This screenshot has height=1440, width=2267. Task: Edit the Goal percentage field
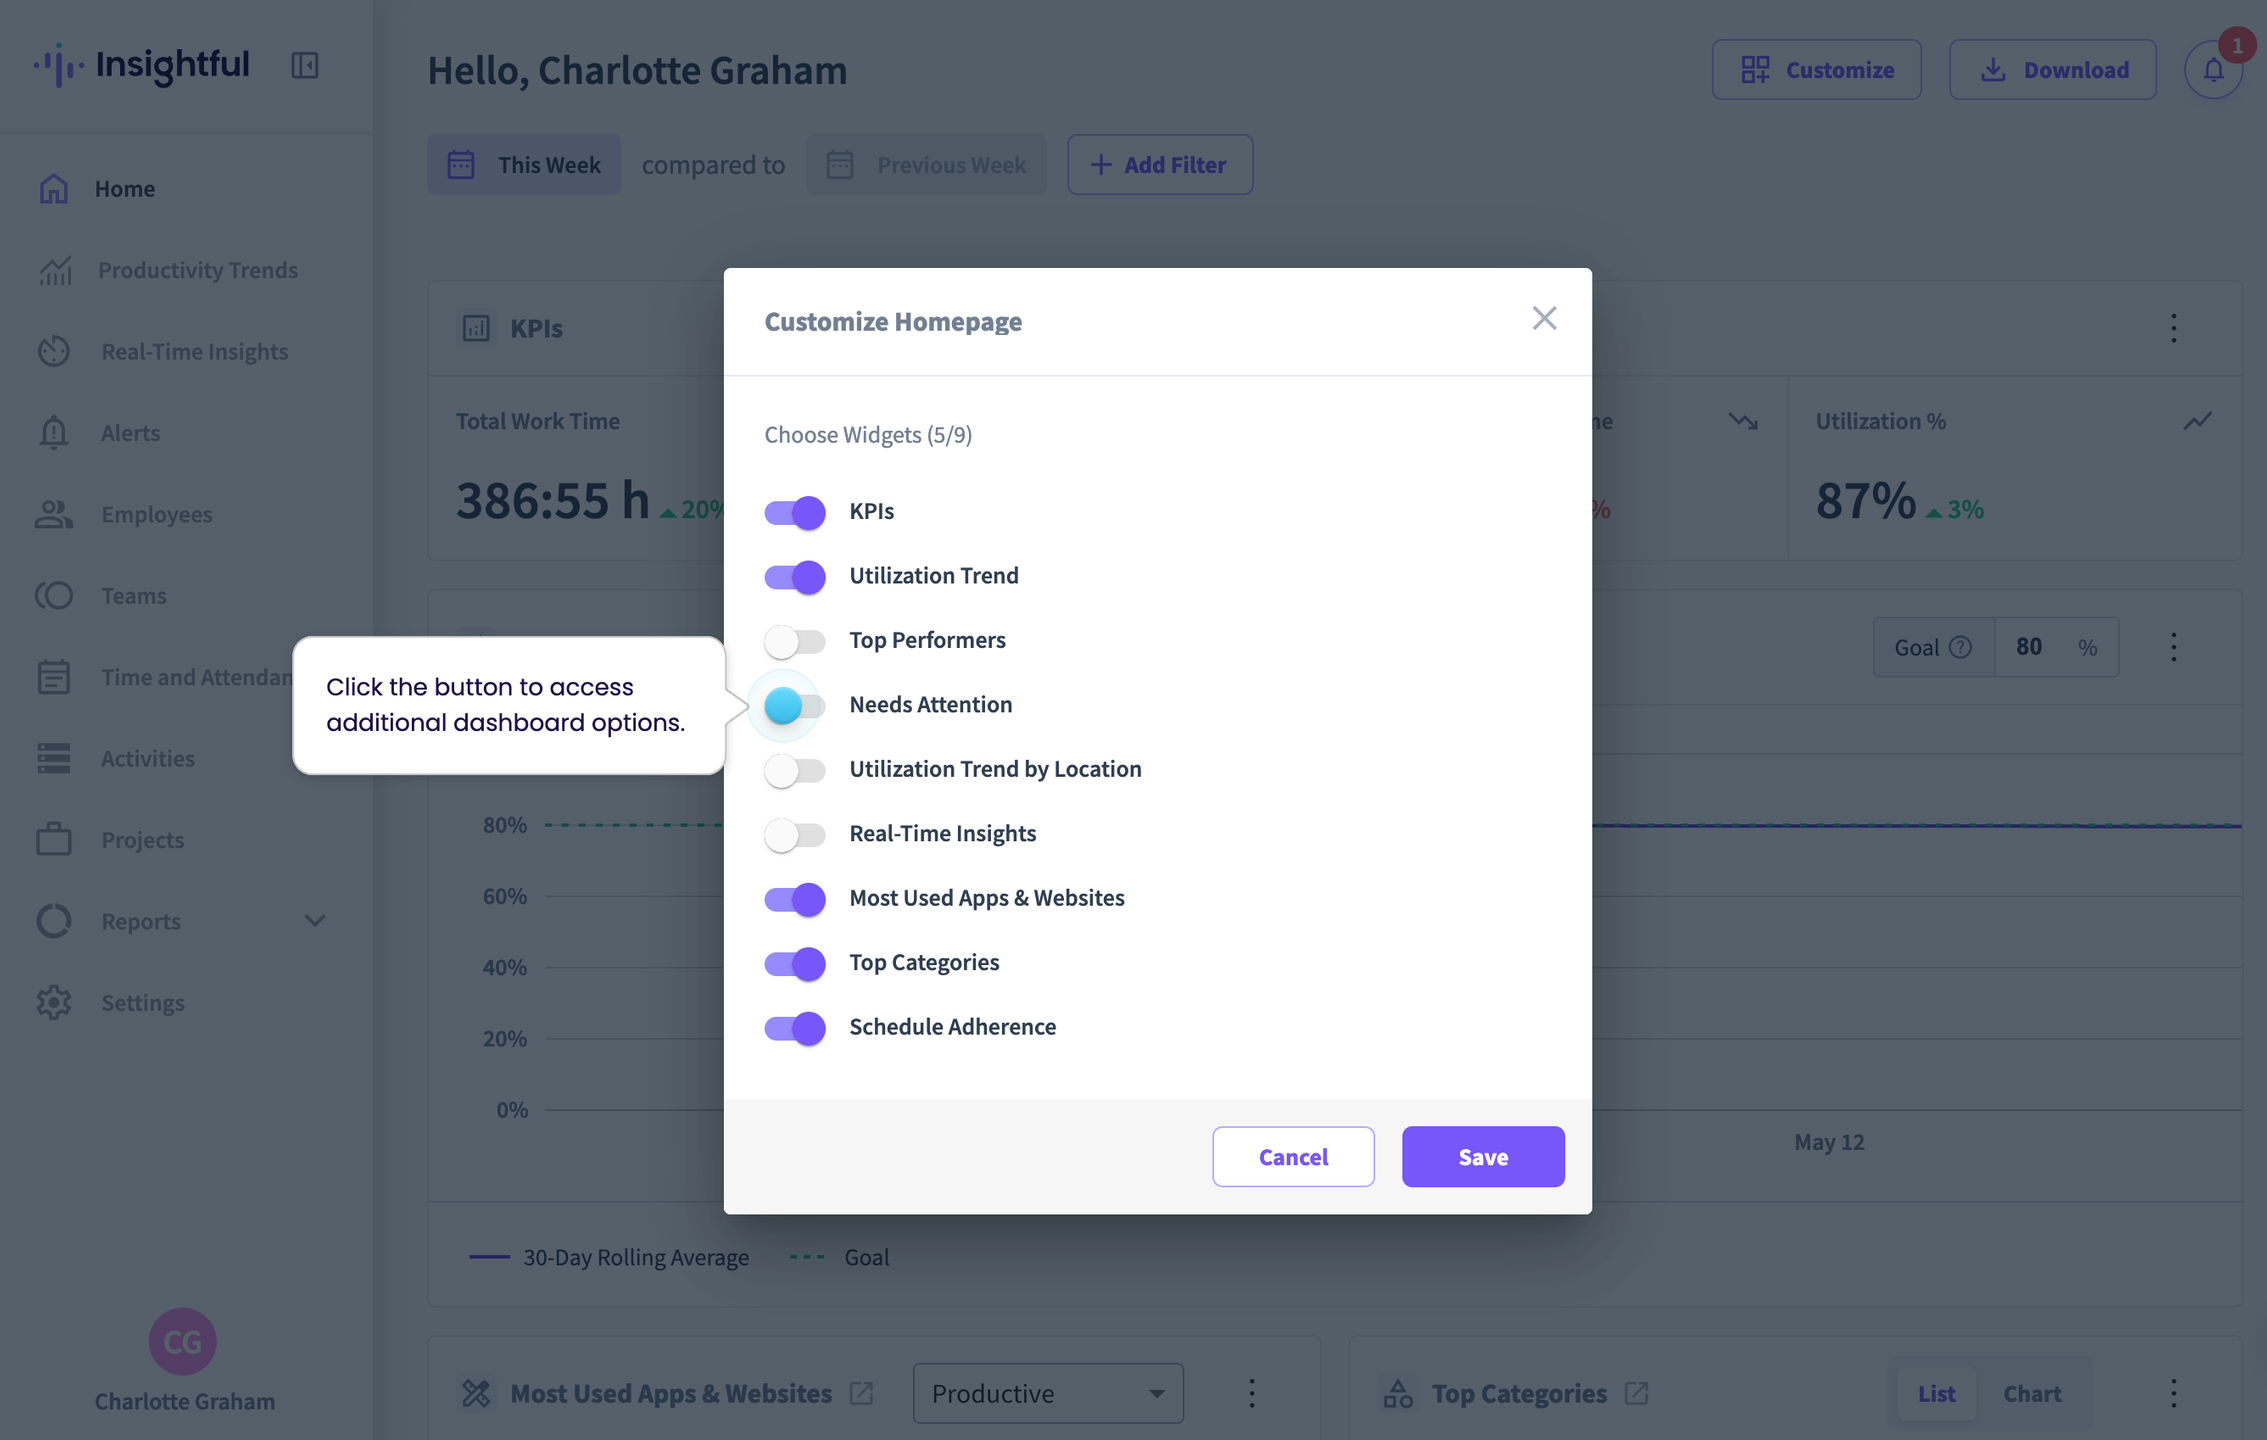pyautogui.click(x=2029, y=647)
